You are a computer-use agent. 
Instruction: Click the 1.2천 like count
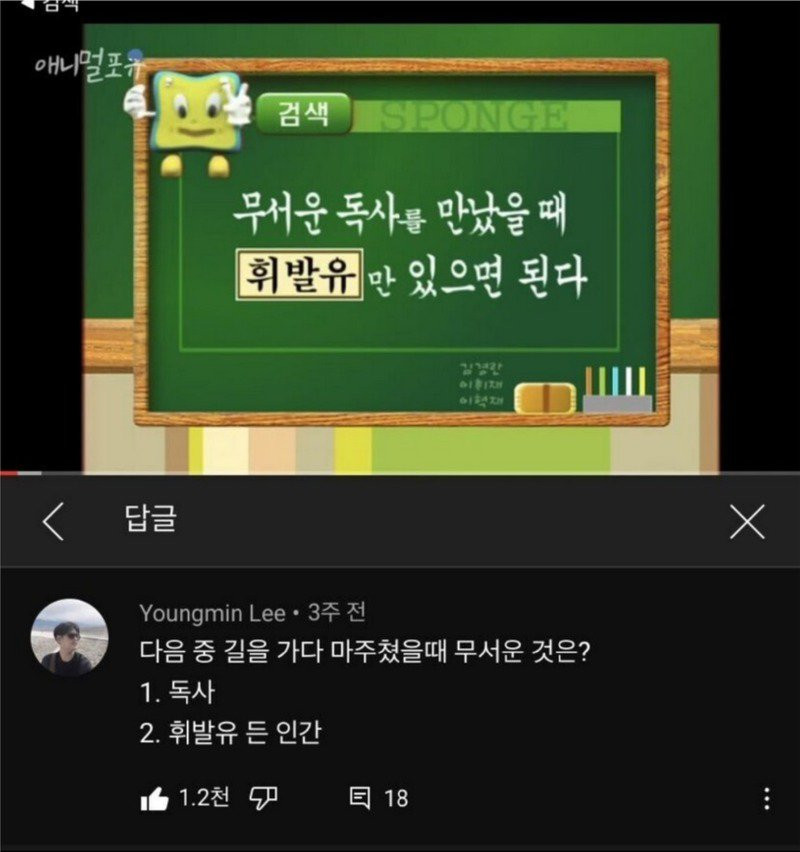tap(204, 798)
